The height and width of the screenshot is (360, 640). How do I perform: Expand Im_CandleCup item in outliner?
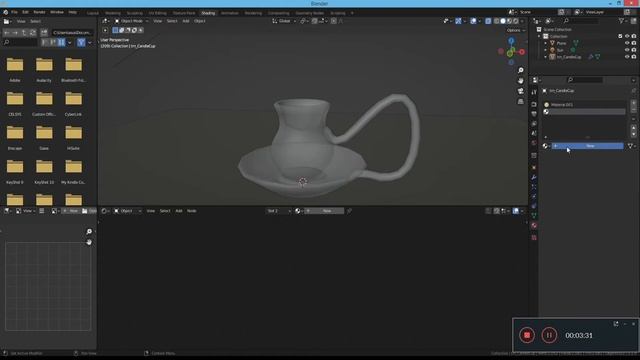(x=546, y=57)
